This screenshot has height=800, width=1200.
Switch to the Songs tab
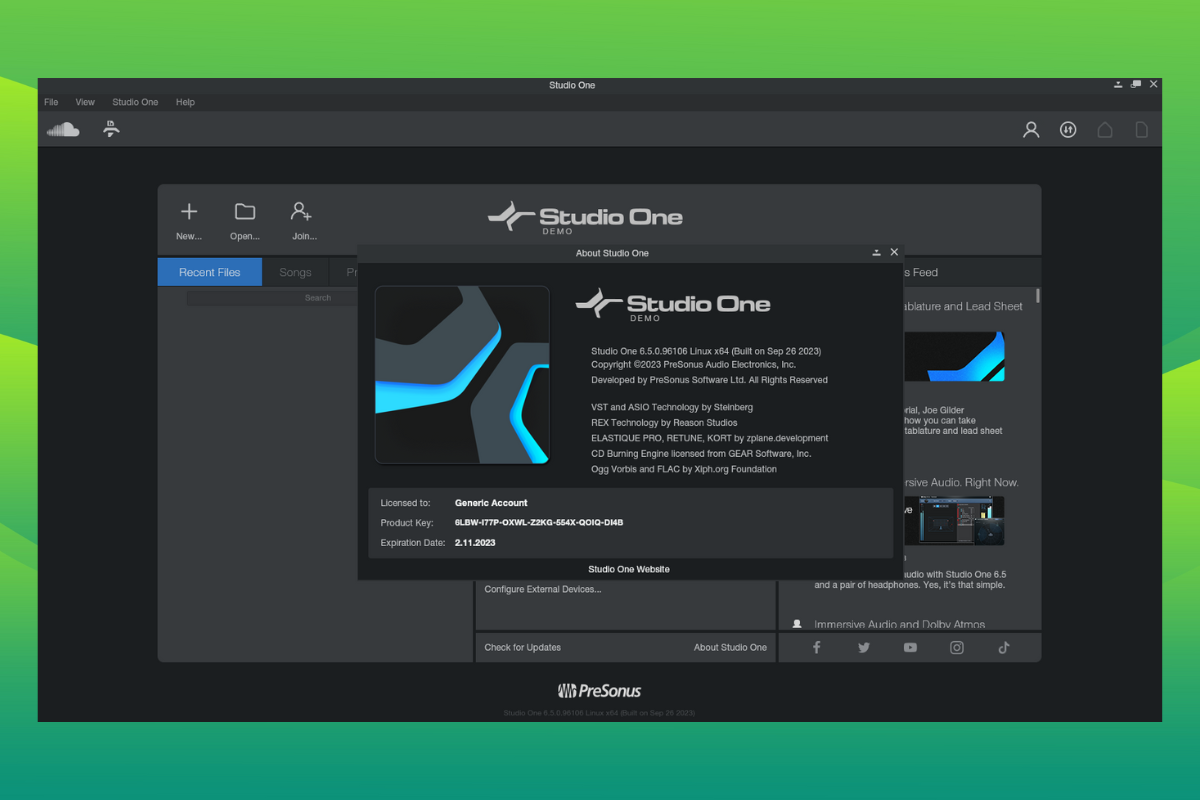tap(295, 271)
